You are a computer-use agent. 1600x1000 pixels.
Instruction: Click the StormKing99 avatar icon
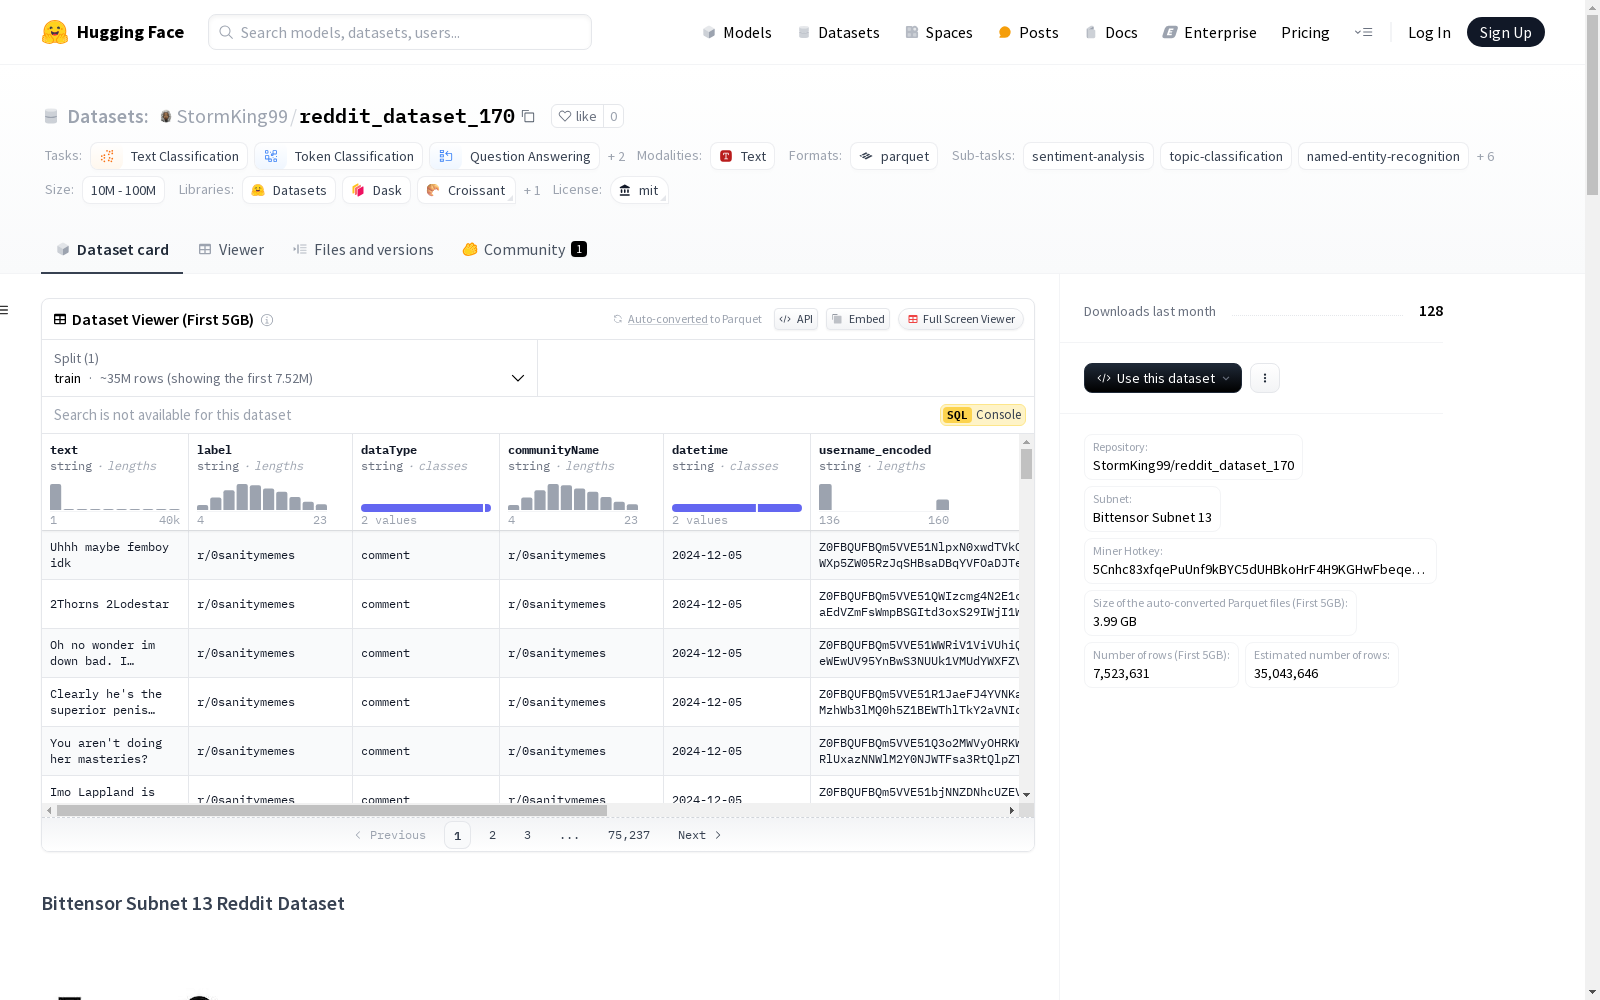(x=166, y=117)
